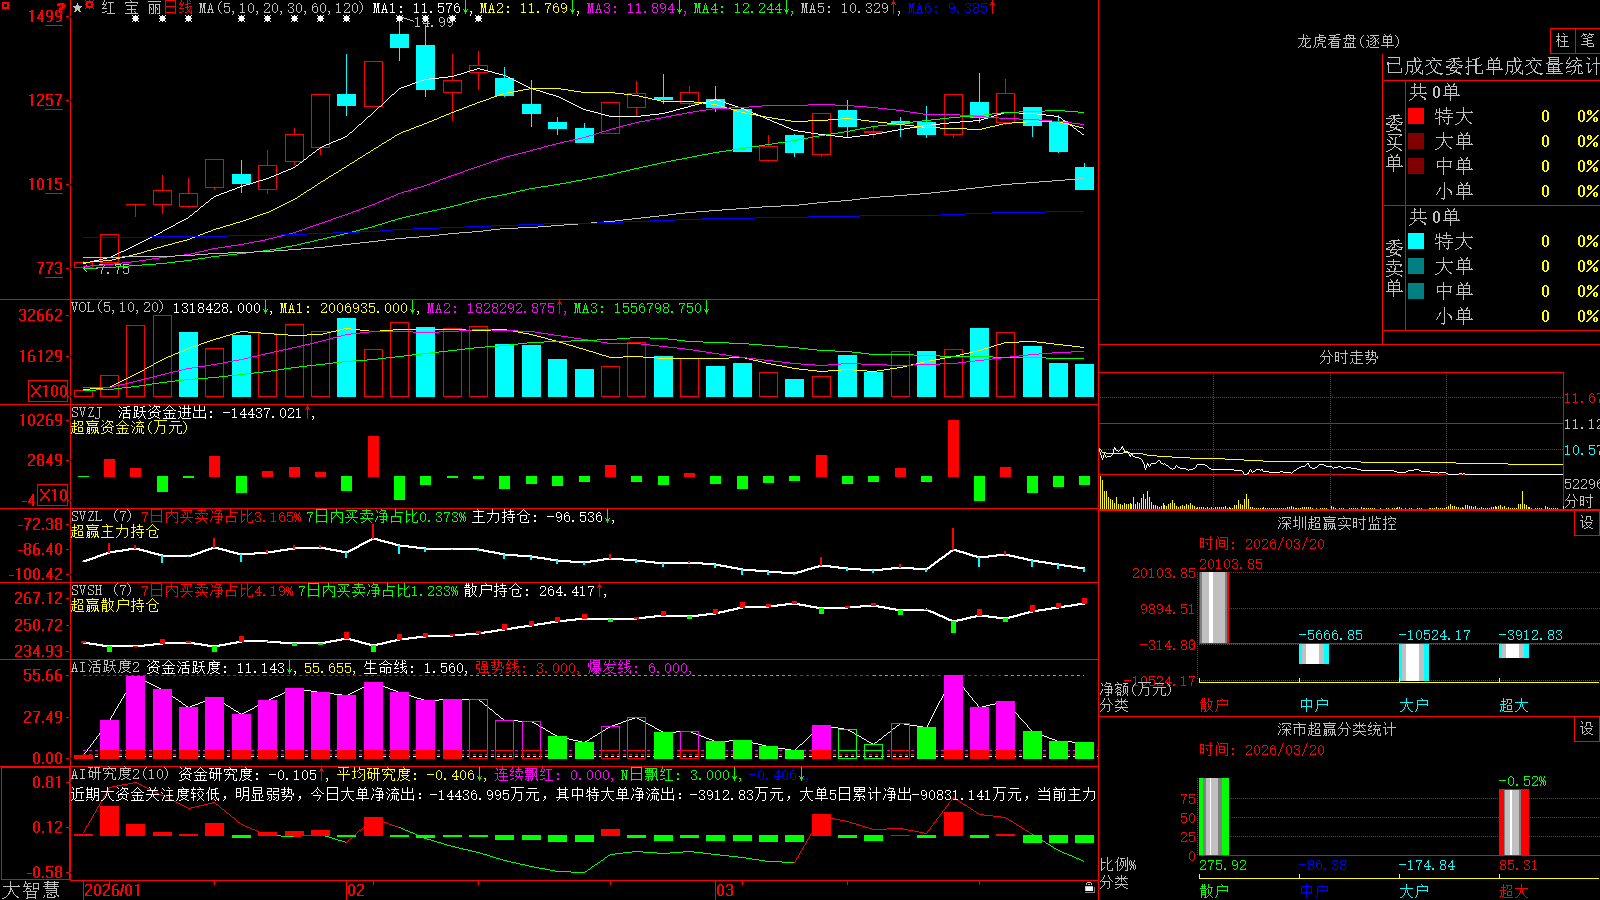Click the -10524.17 value above 大户 bar
The width and height of the screenshot is (1600, 900).
(1434, 635)
